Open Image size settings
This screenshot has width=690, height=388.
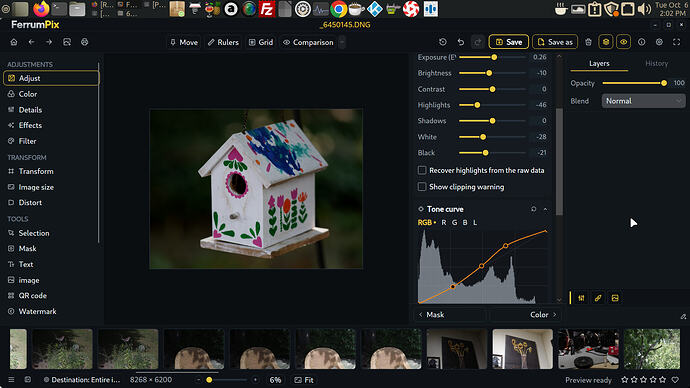51,187
